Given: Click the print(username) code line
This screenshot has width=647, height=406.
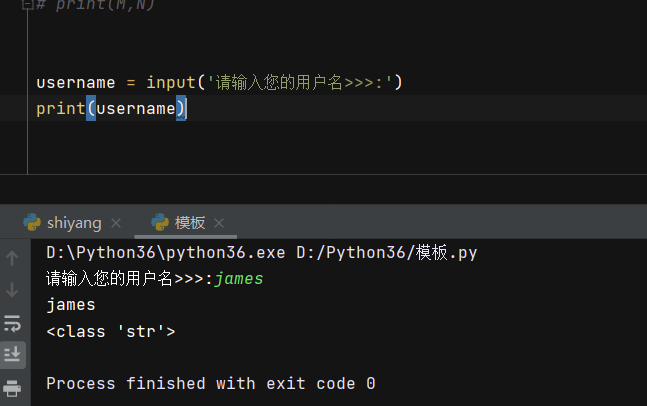Looking at the screenshot, I should point(111,108).
